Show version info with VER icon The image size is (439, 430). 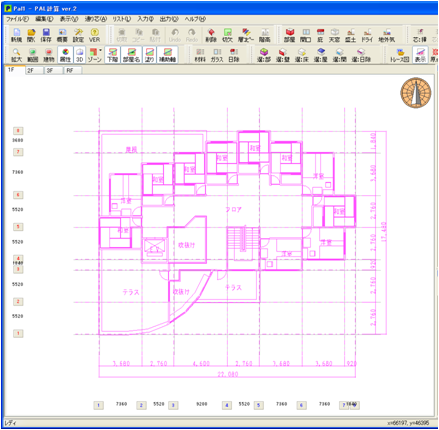pos(94,35)
